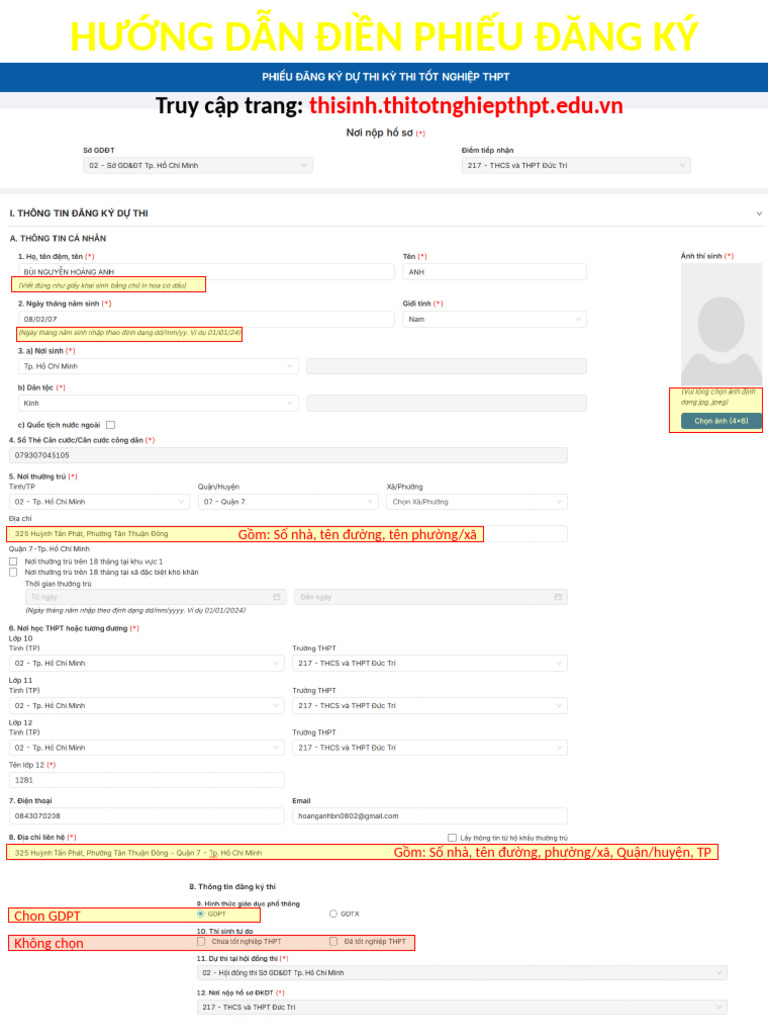Screen dimensions: 768x1024
Task: Open the Lớp 11 Trường THPT dropdown
Action: (430, 705)
